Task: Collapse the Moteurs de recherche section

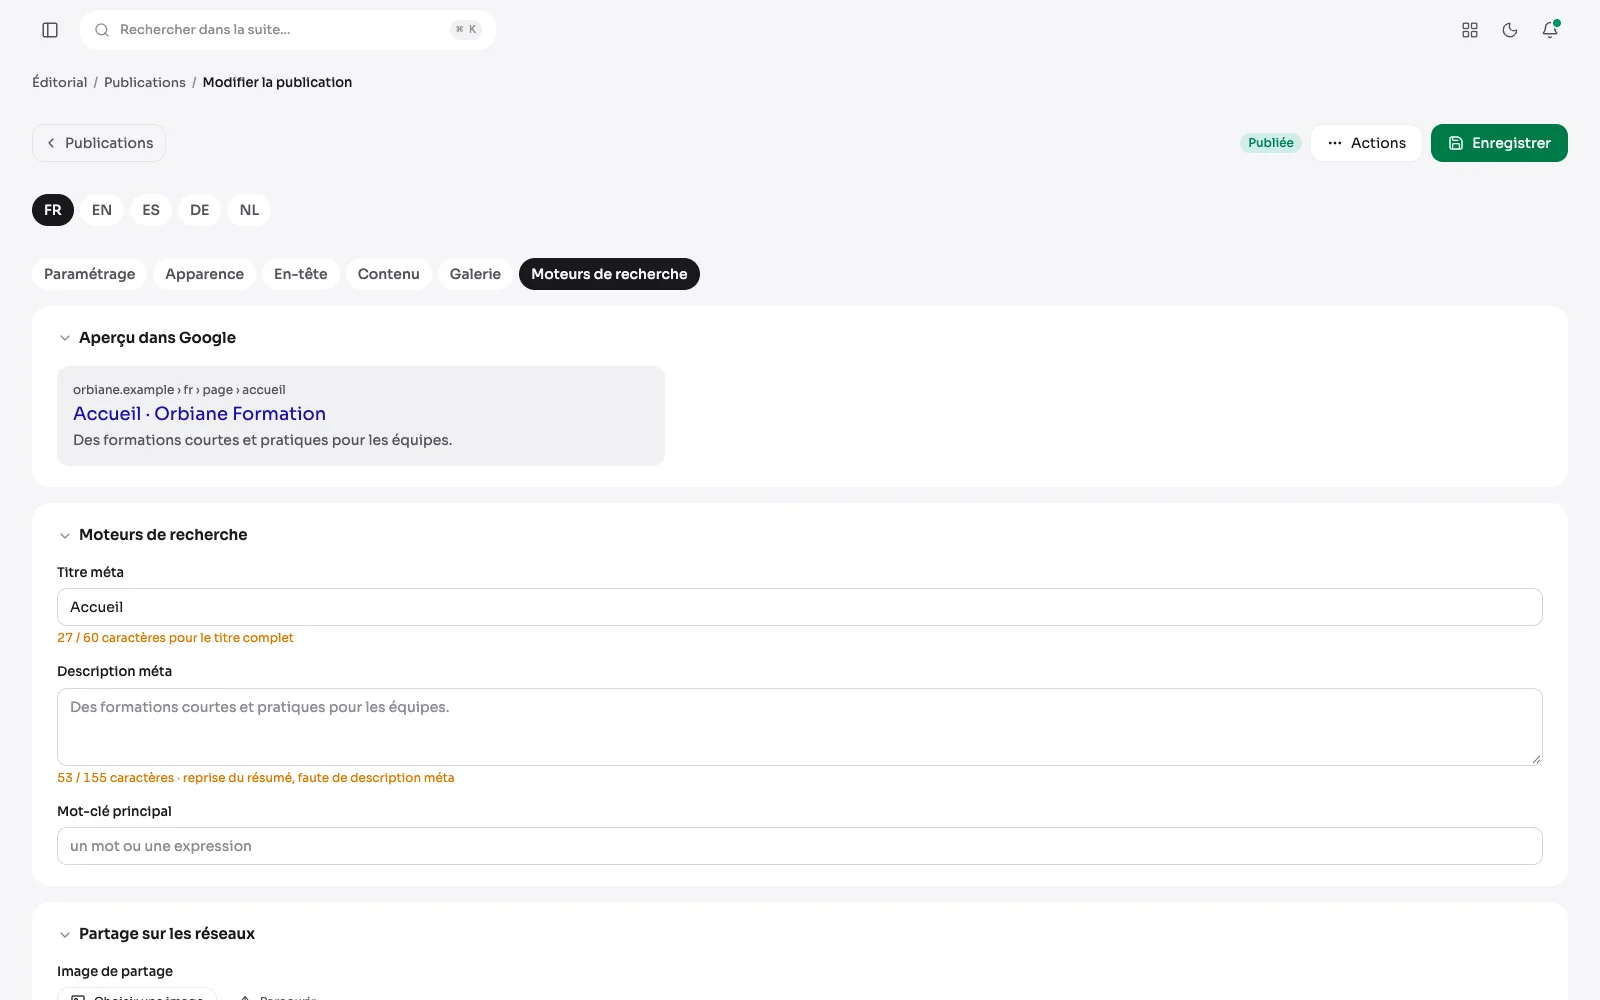Action: point(65,535)
